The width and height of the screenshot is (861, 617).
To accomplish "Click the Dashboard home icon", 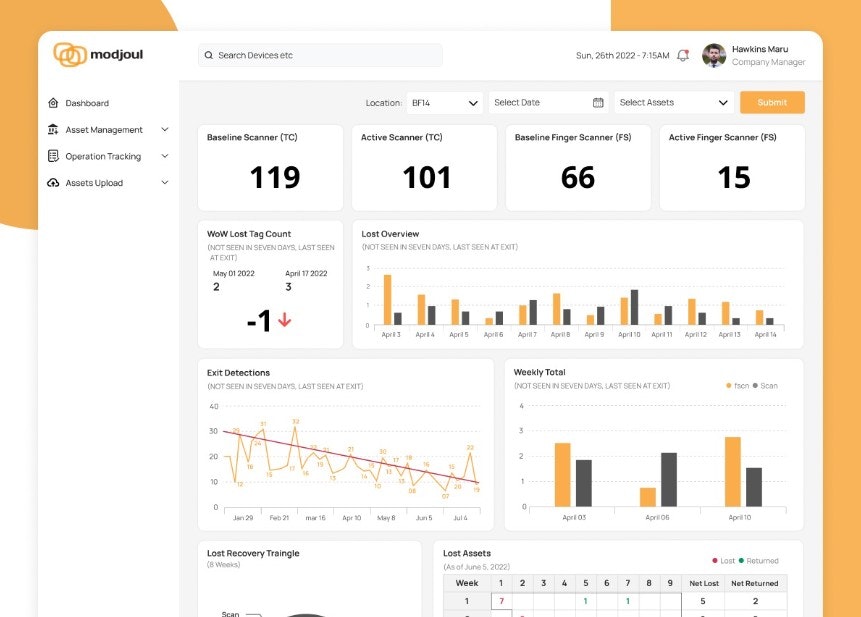I will [x=53, y=103].
